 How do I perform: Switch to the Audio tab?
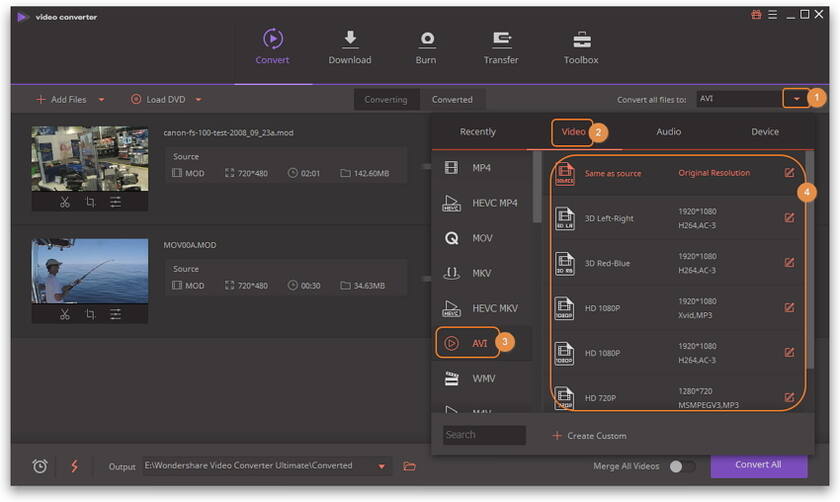coord(669,132)
